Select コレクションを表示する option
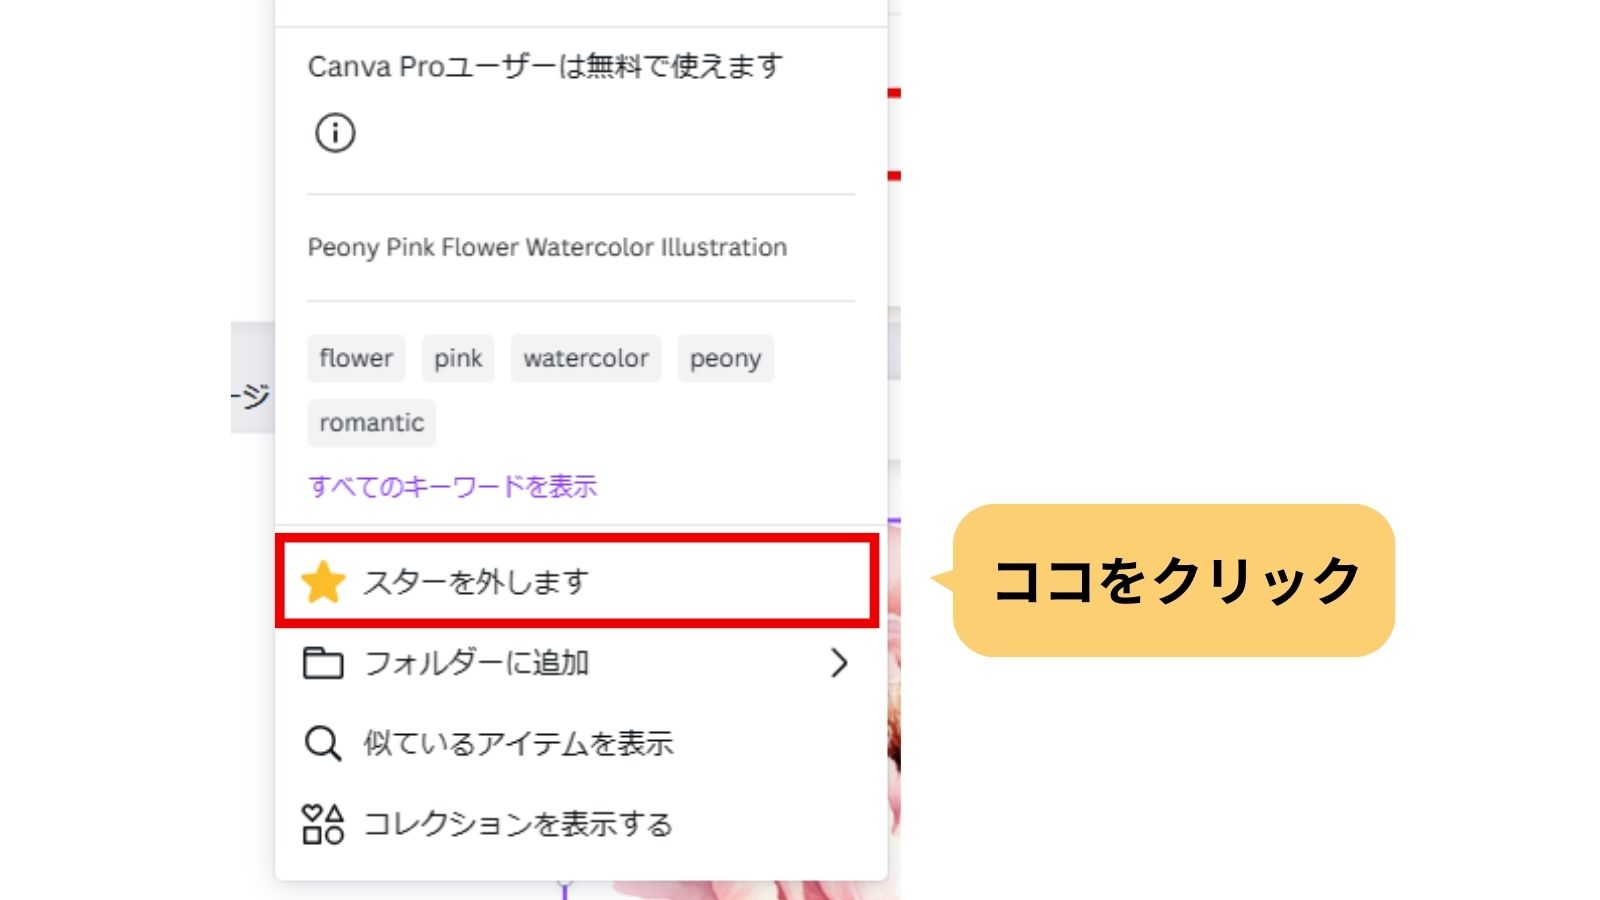Viewport: 1600px width, 900px height. (577, 824)
